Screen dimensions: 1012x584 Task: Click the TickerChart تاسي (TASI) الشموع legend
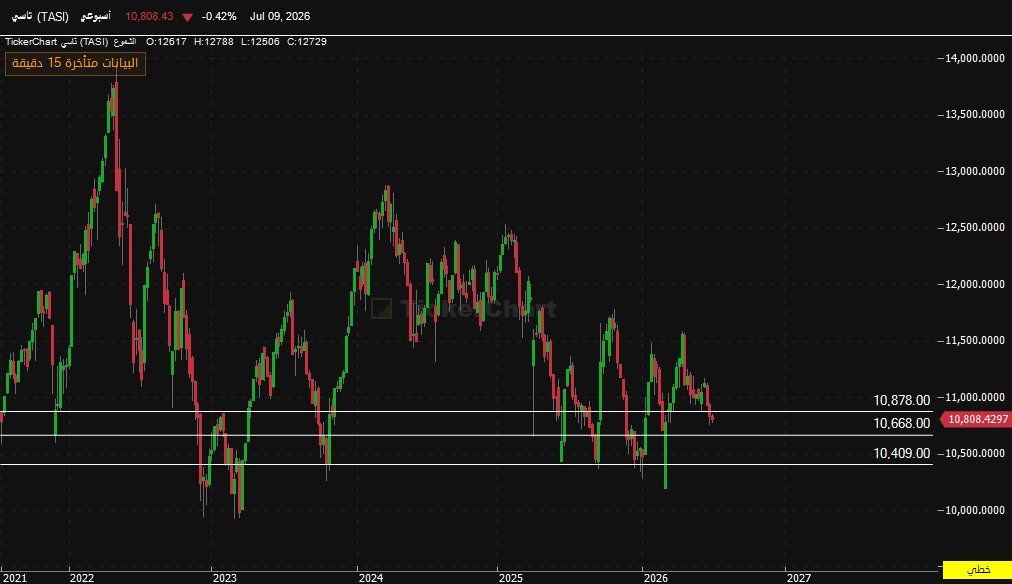pyautogui.click(x=70, y=41)
